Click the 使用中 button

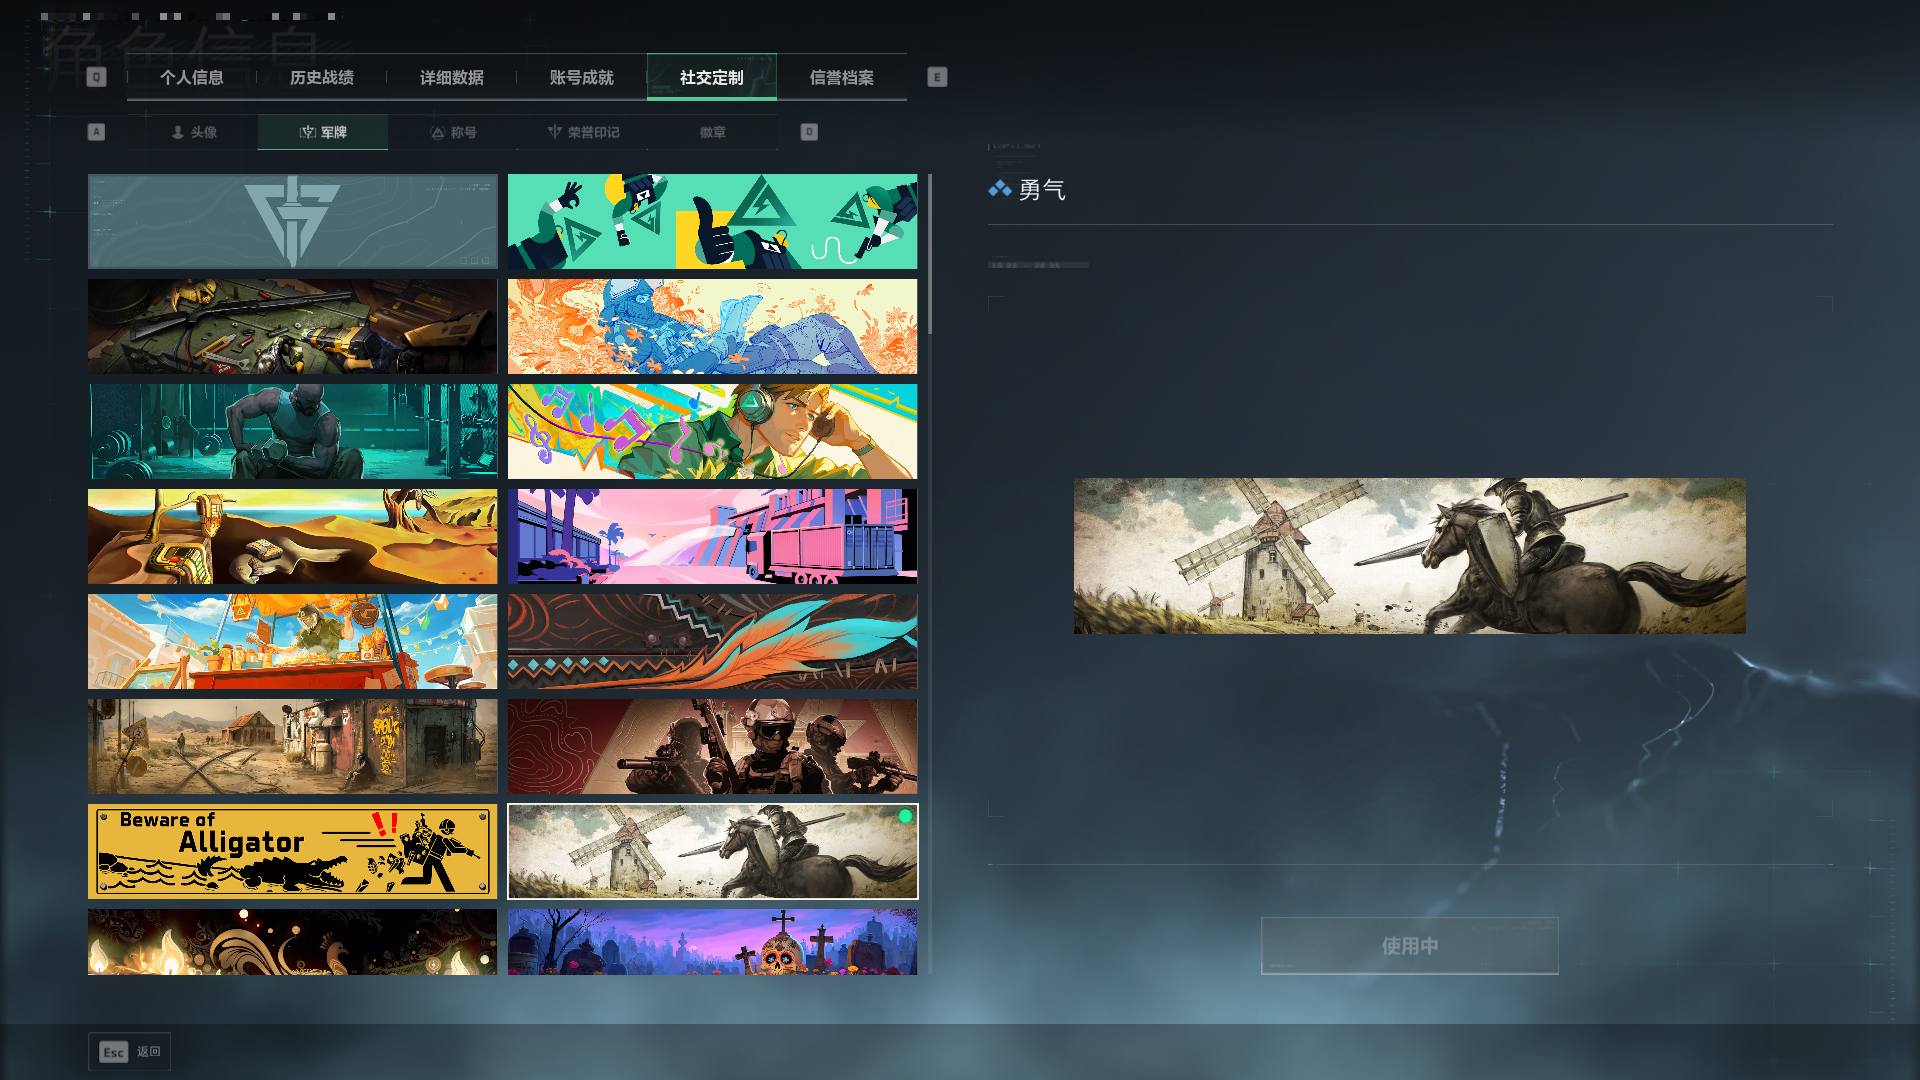coord(1410,946)
